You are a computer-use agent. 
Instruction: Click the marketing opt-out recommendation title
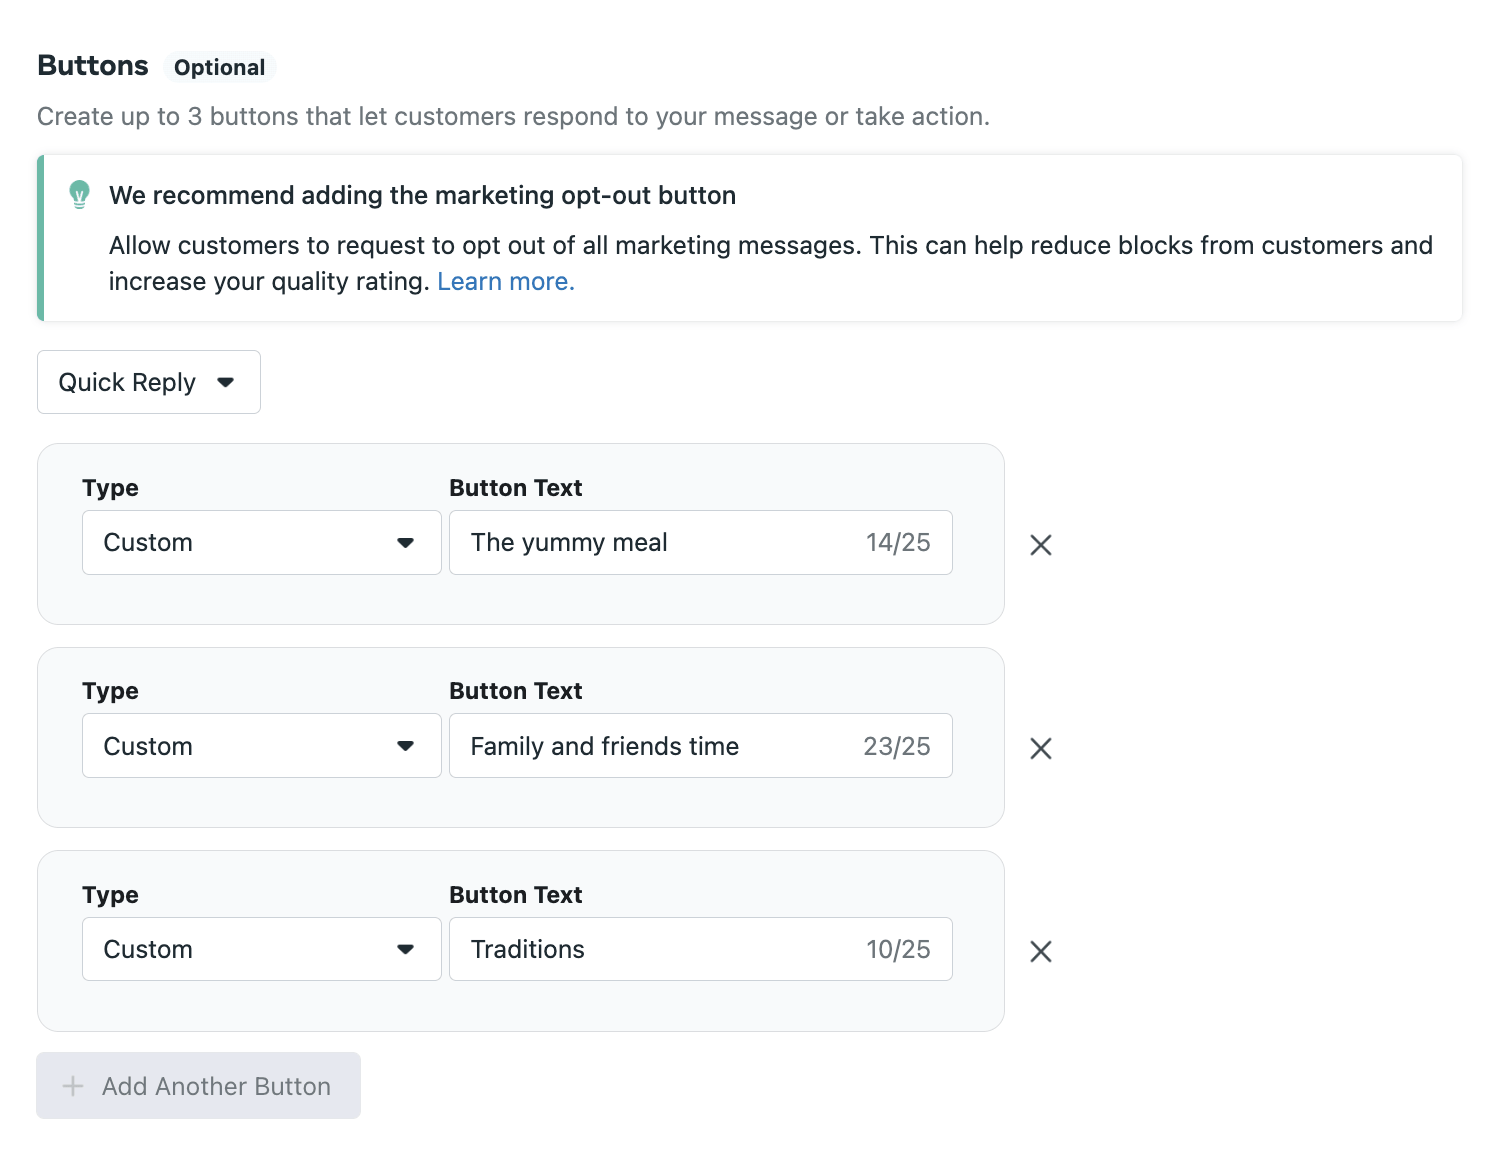tap(422, 195)
